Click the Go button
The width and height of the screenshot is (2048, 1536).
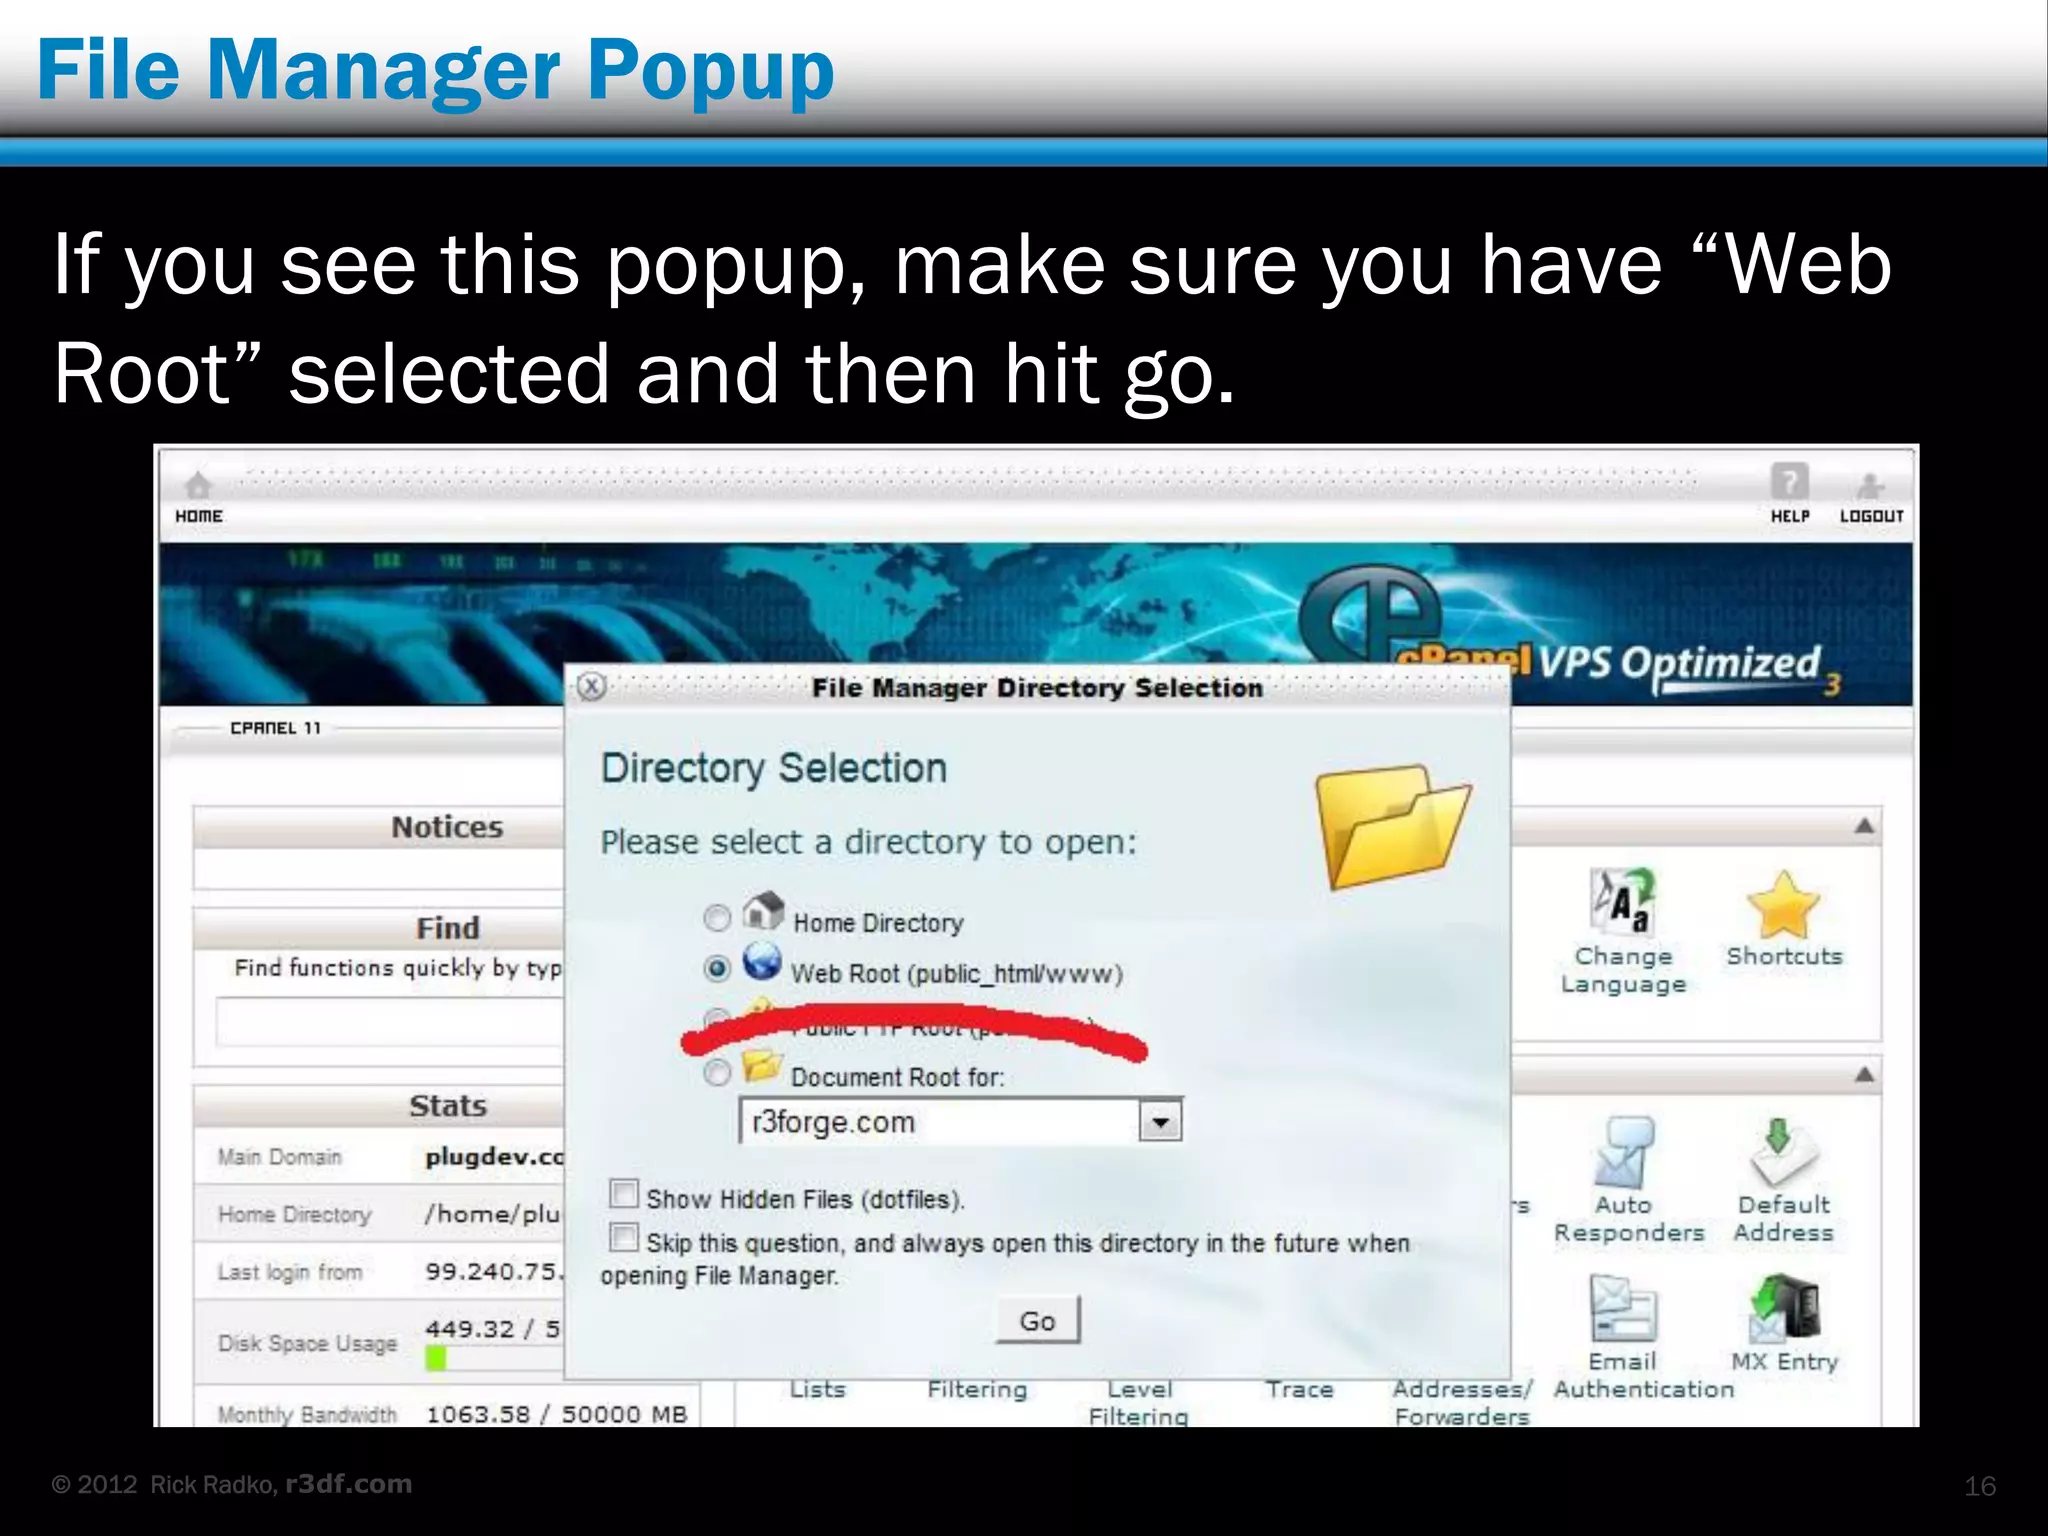click(1038, 1321)
